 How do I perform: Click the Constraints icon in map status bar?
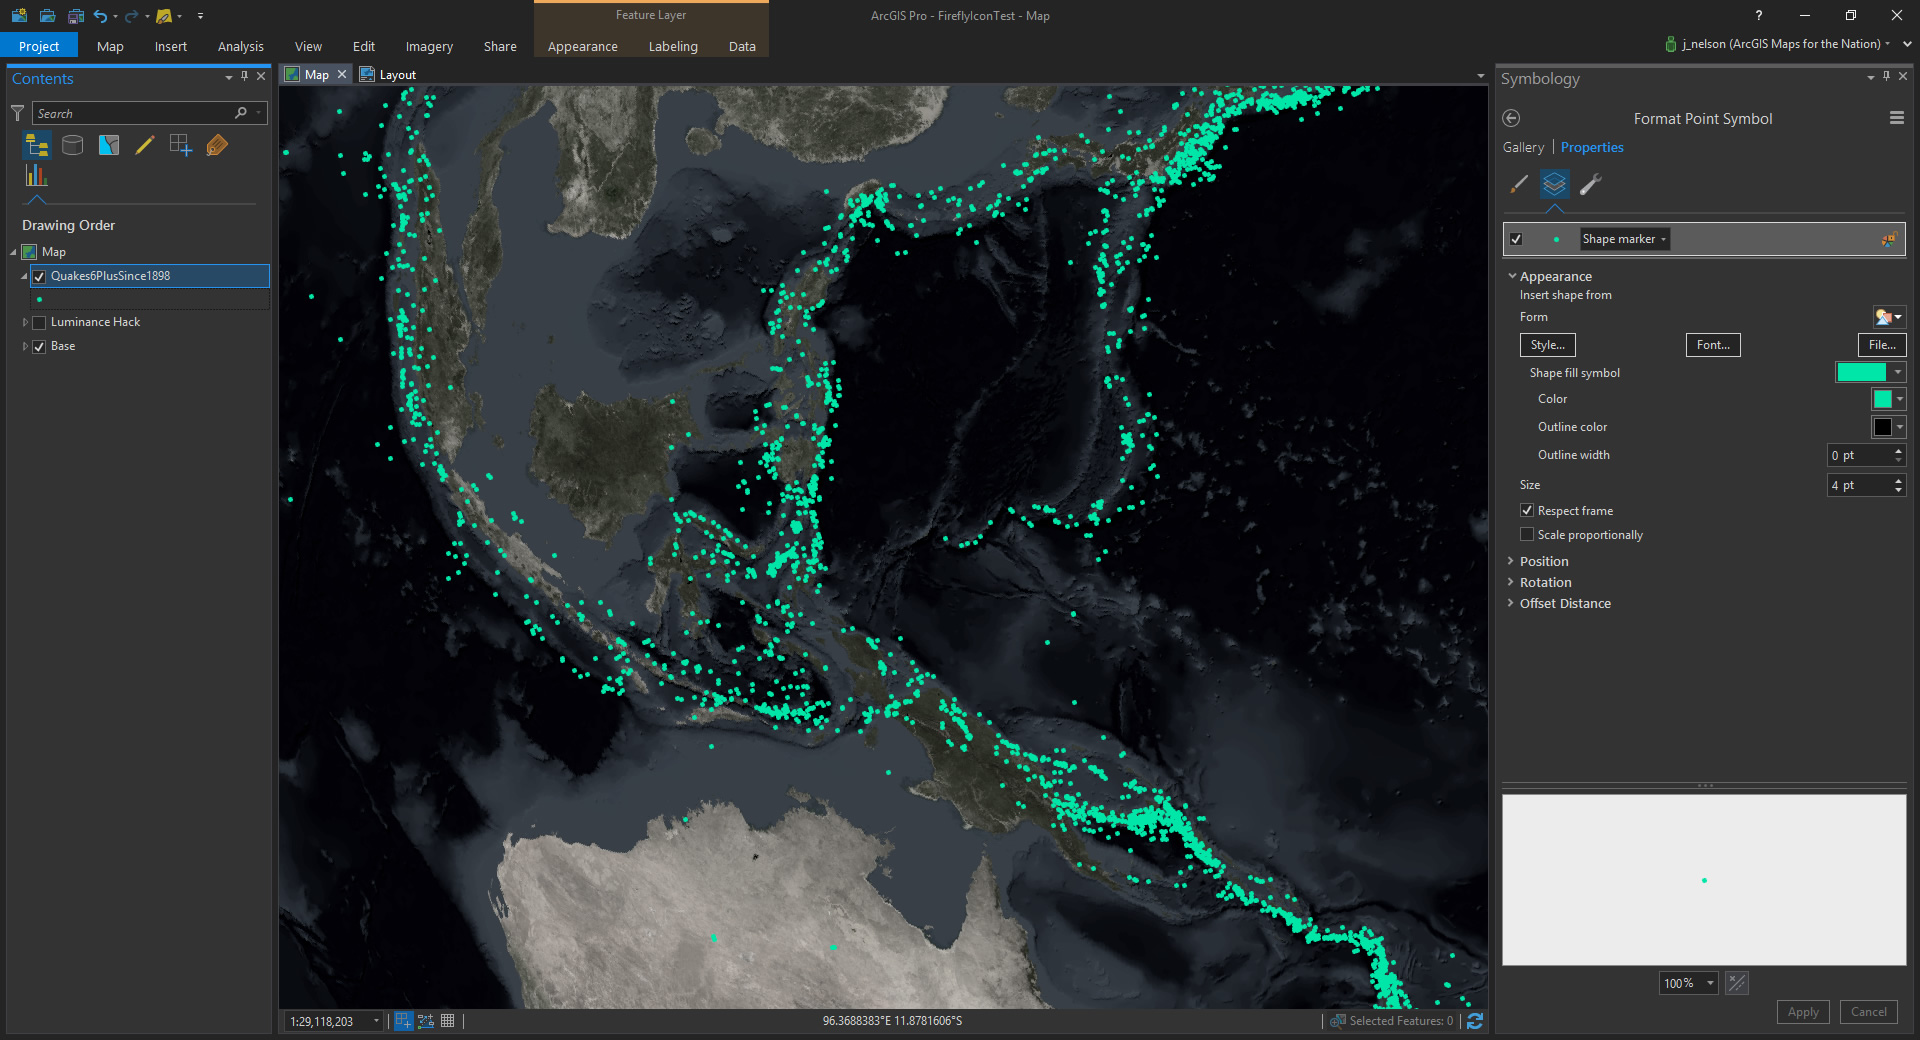[426, 1021]
